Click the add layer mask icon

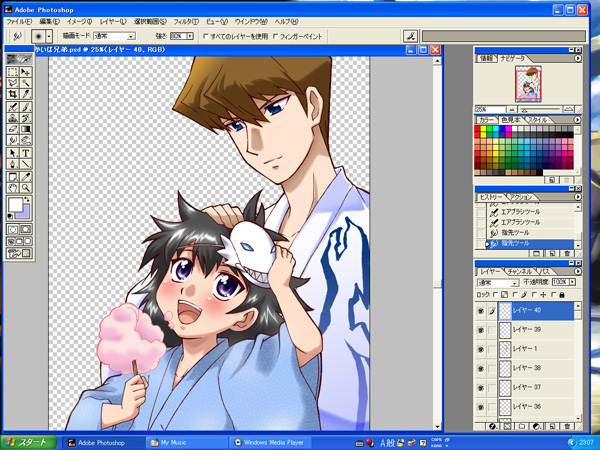(x=507, y=426)
